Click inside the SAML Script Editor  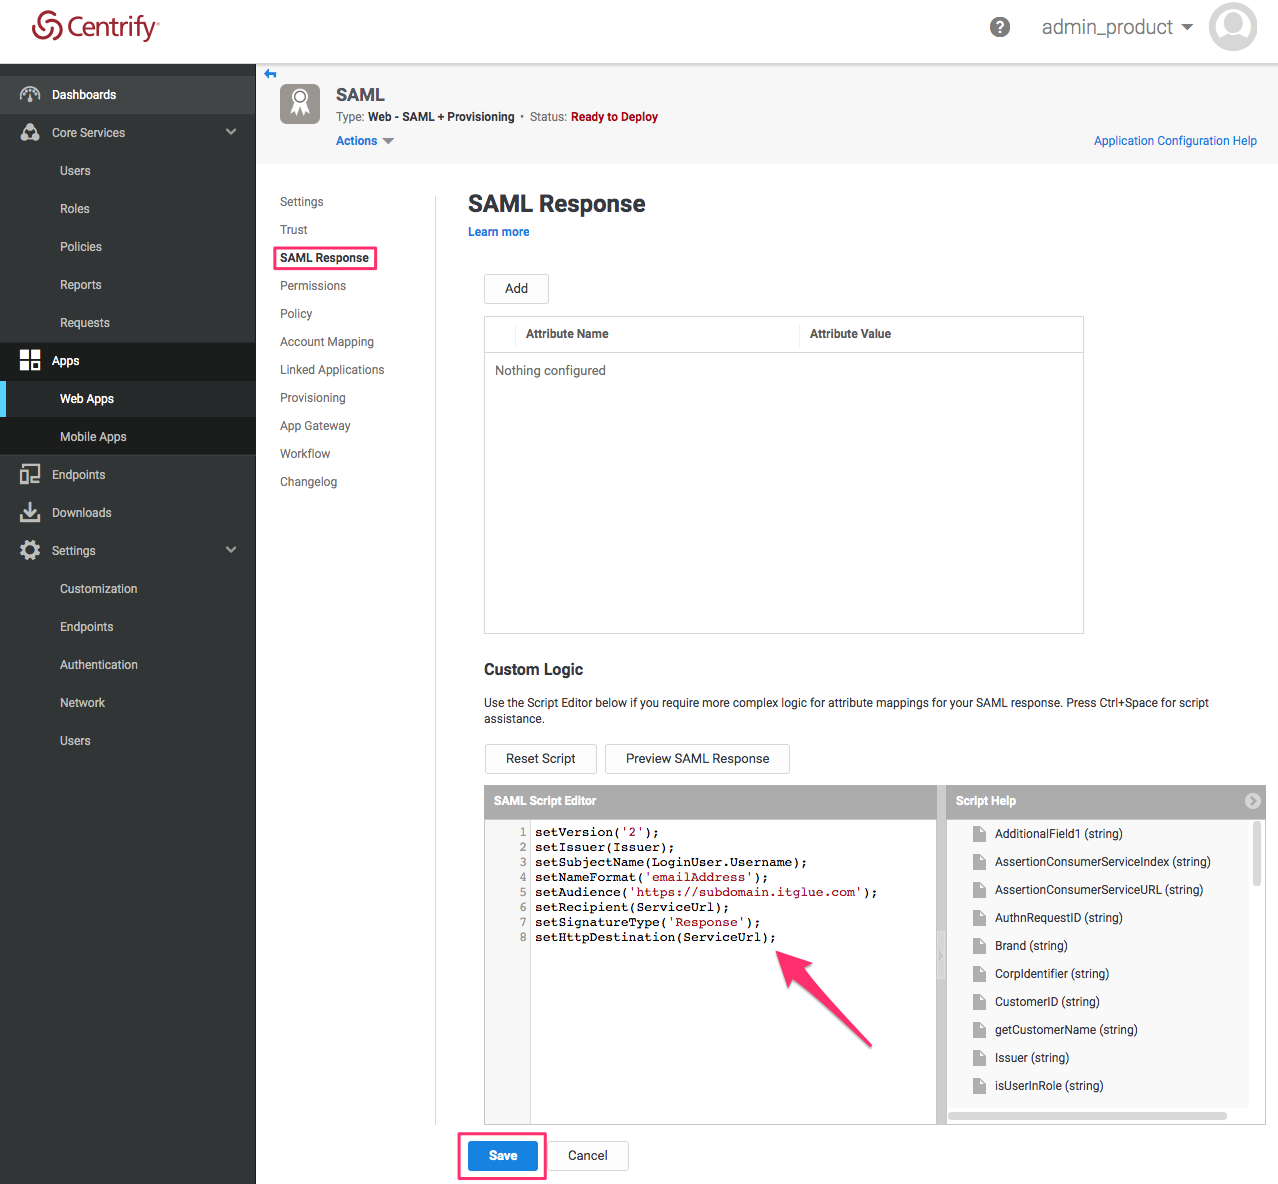click(x=730, y=1020)
